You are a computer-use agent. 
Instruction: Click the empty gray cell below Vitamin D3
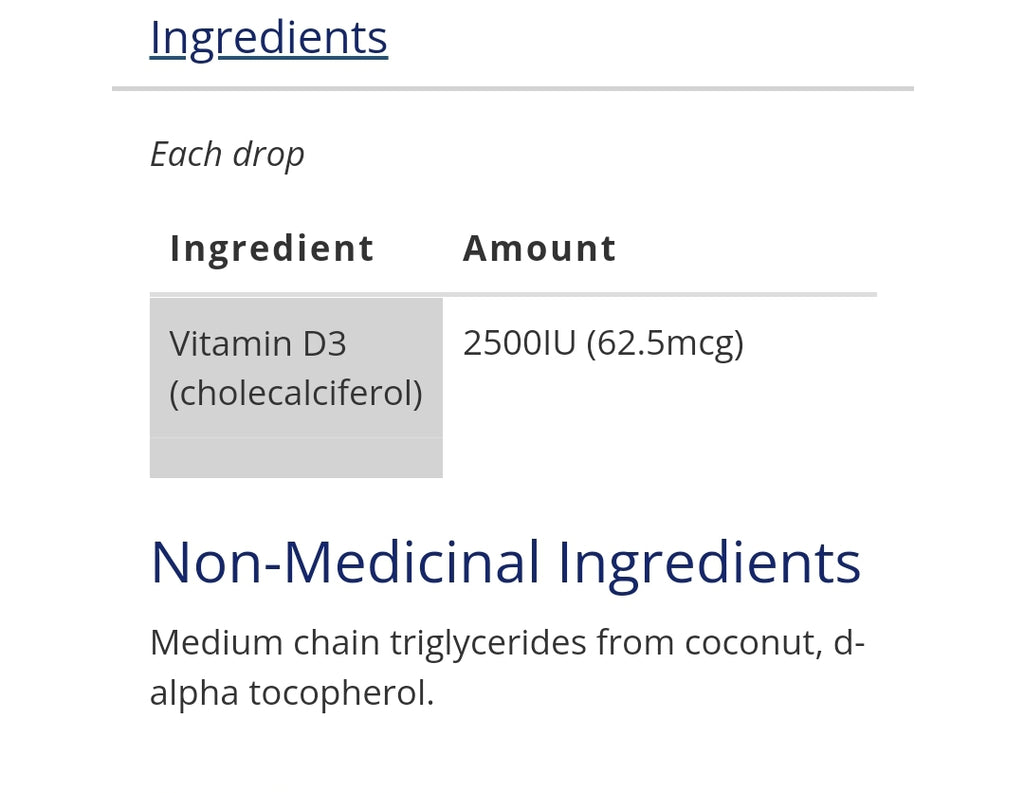pyautogui.click(x=296, y=457)
